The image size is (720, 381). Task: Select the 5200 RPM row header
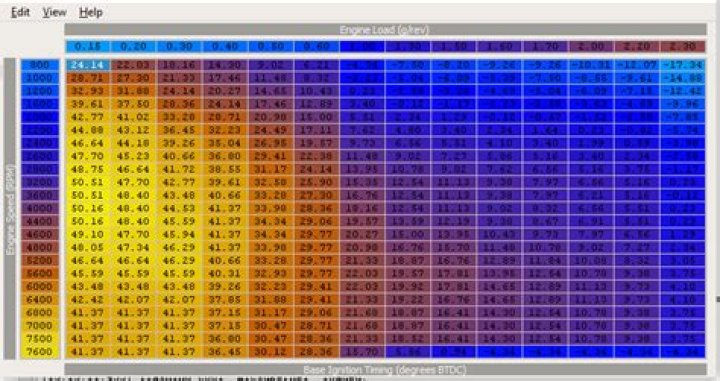[39, 260]
